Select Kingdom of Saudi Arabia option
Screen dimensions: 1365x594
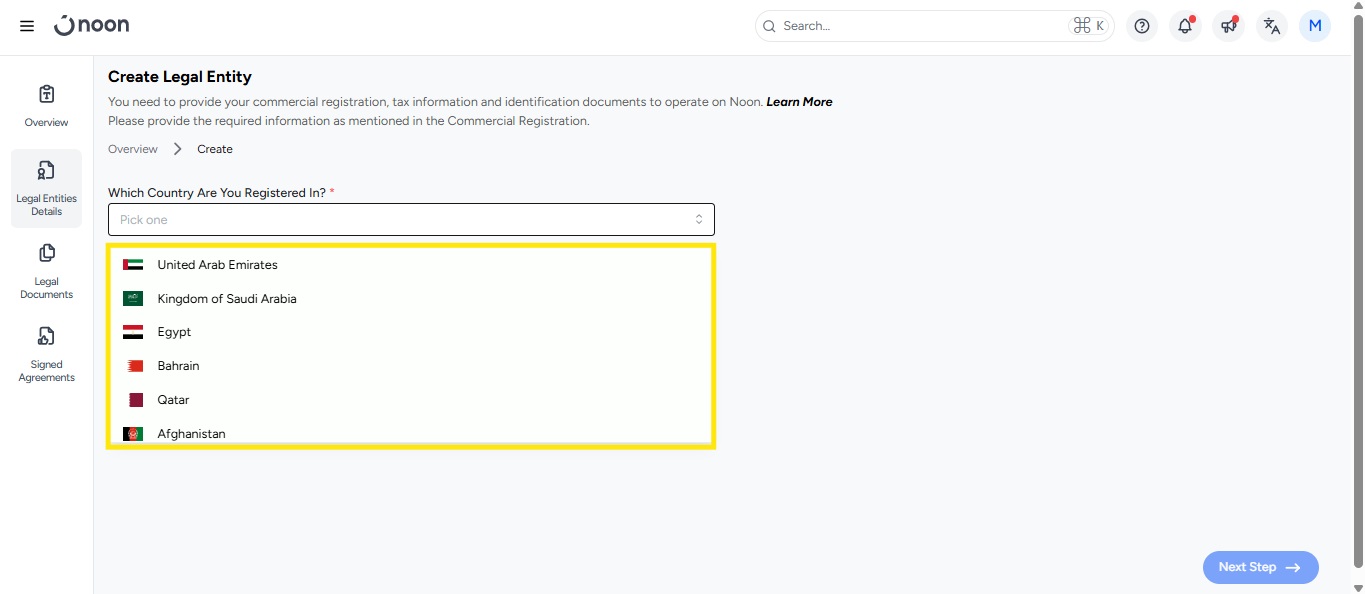pyautogui.click(x=410, y=299)
